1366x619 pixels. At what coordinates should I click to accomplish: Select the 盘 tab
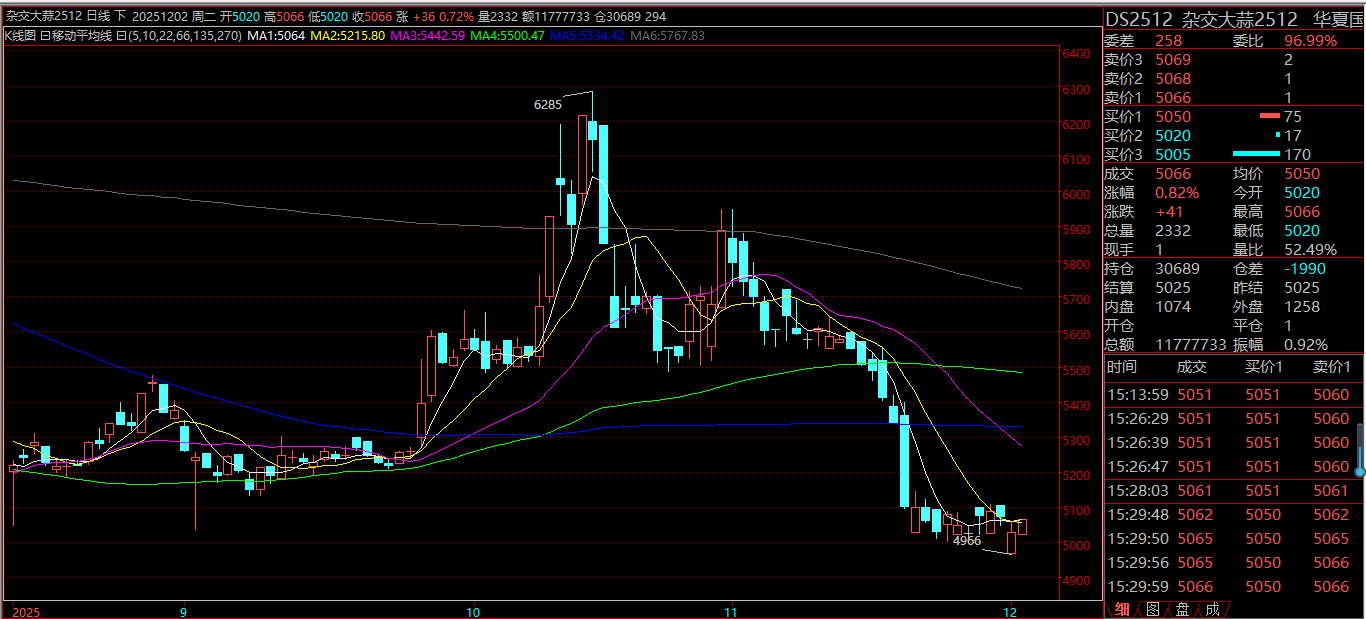point(1182,609)
